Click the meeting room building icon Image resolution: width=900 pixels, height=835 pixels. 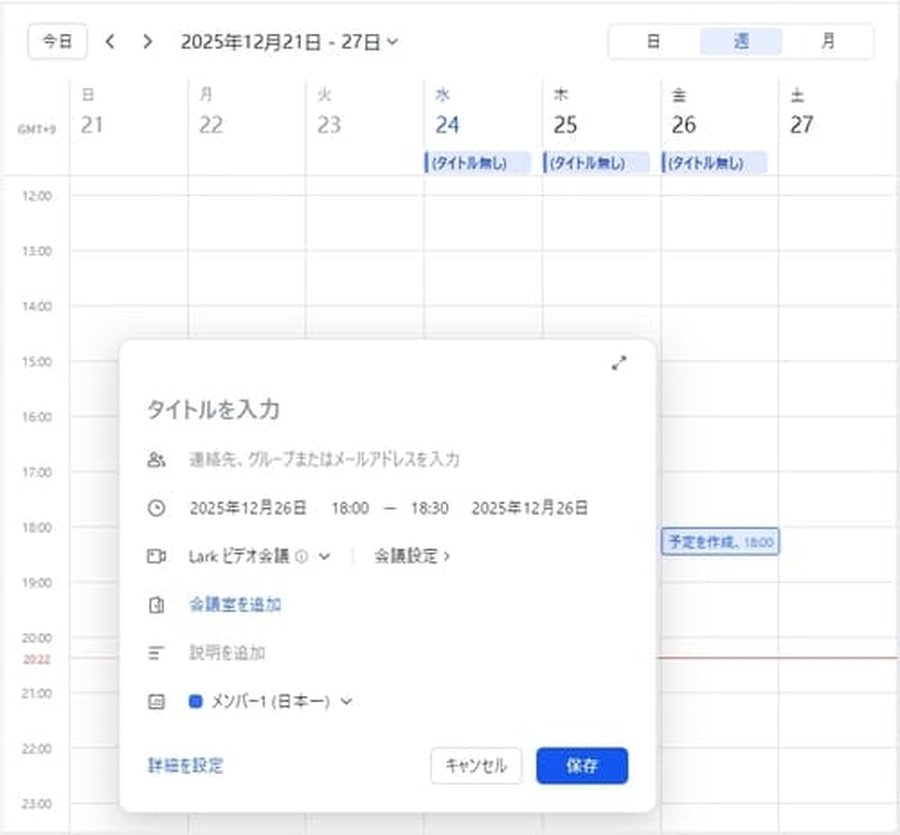click(x=155, y=605)
